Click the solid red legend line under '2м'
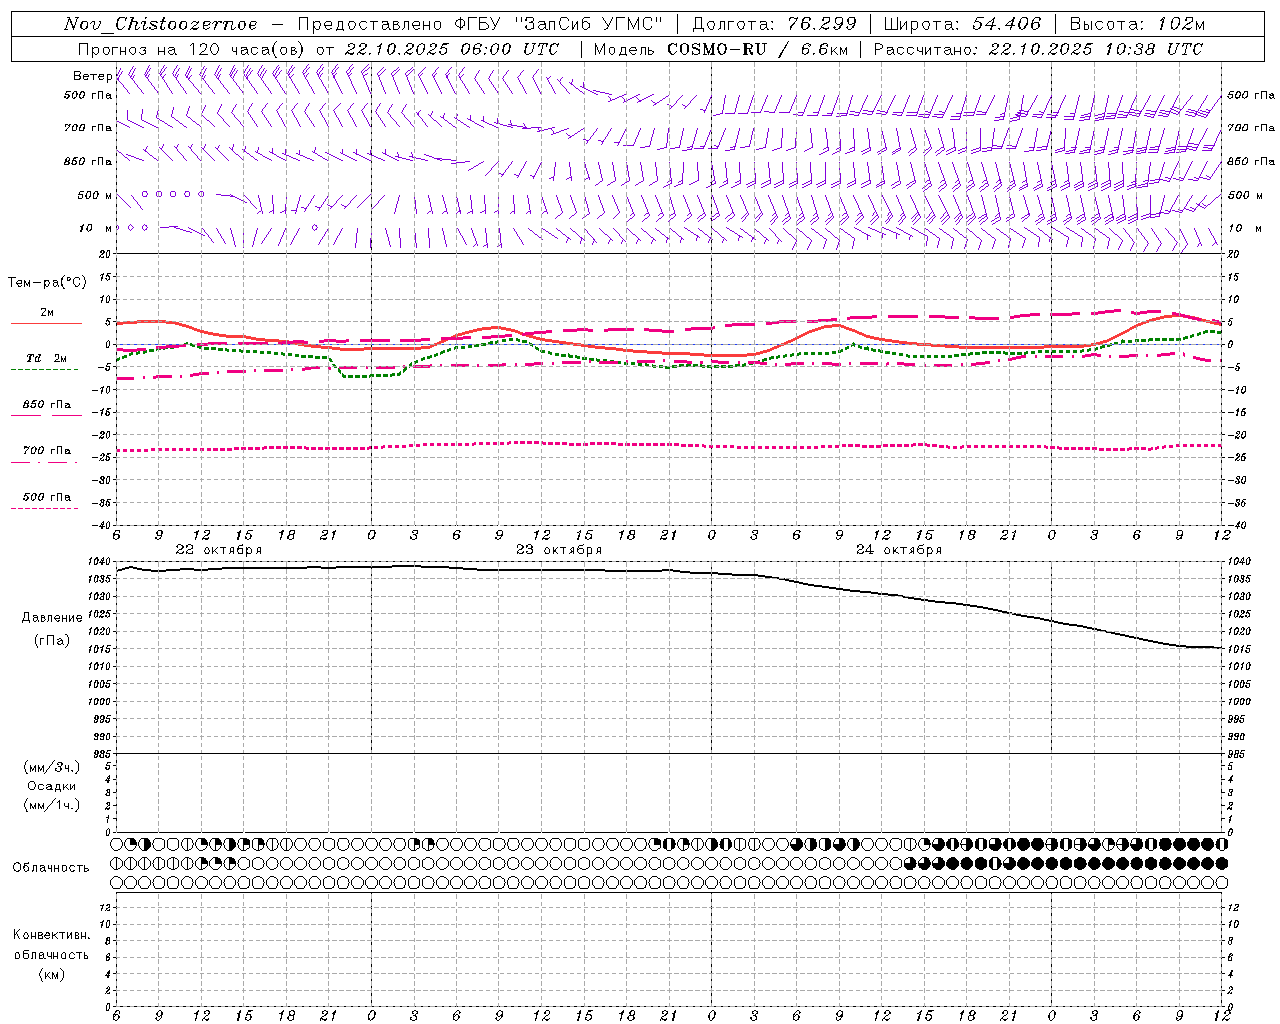 [x=46, y=323]
